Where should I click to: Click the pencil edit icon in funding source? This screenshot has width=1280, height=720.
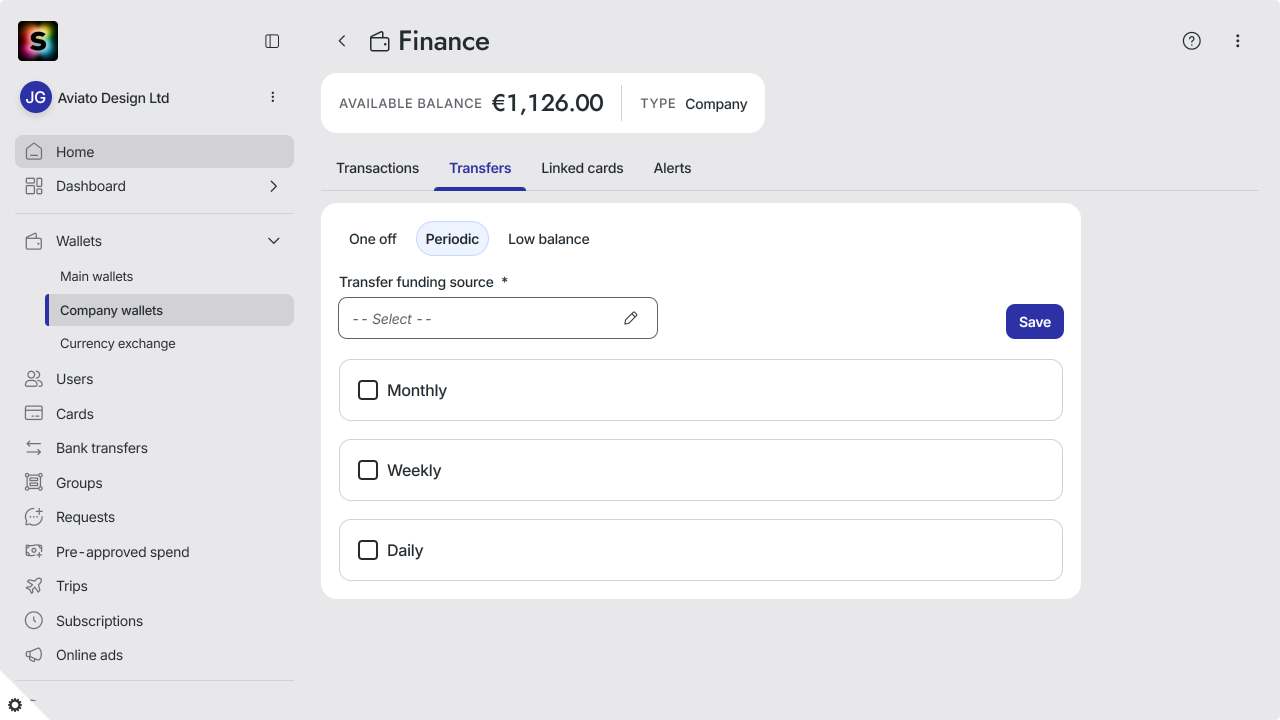tap(631, 318)
